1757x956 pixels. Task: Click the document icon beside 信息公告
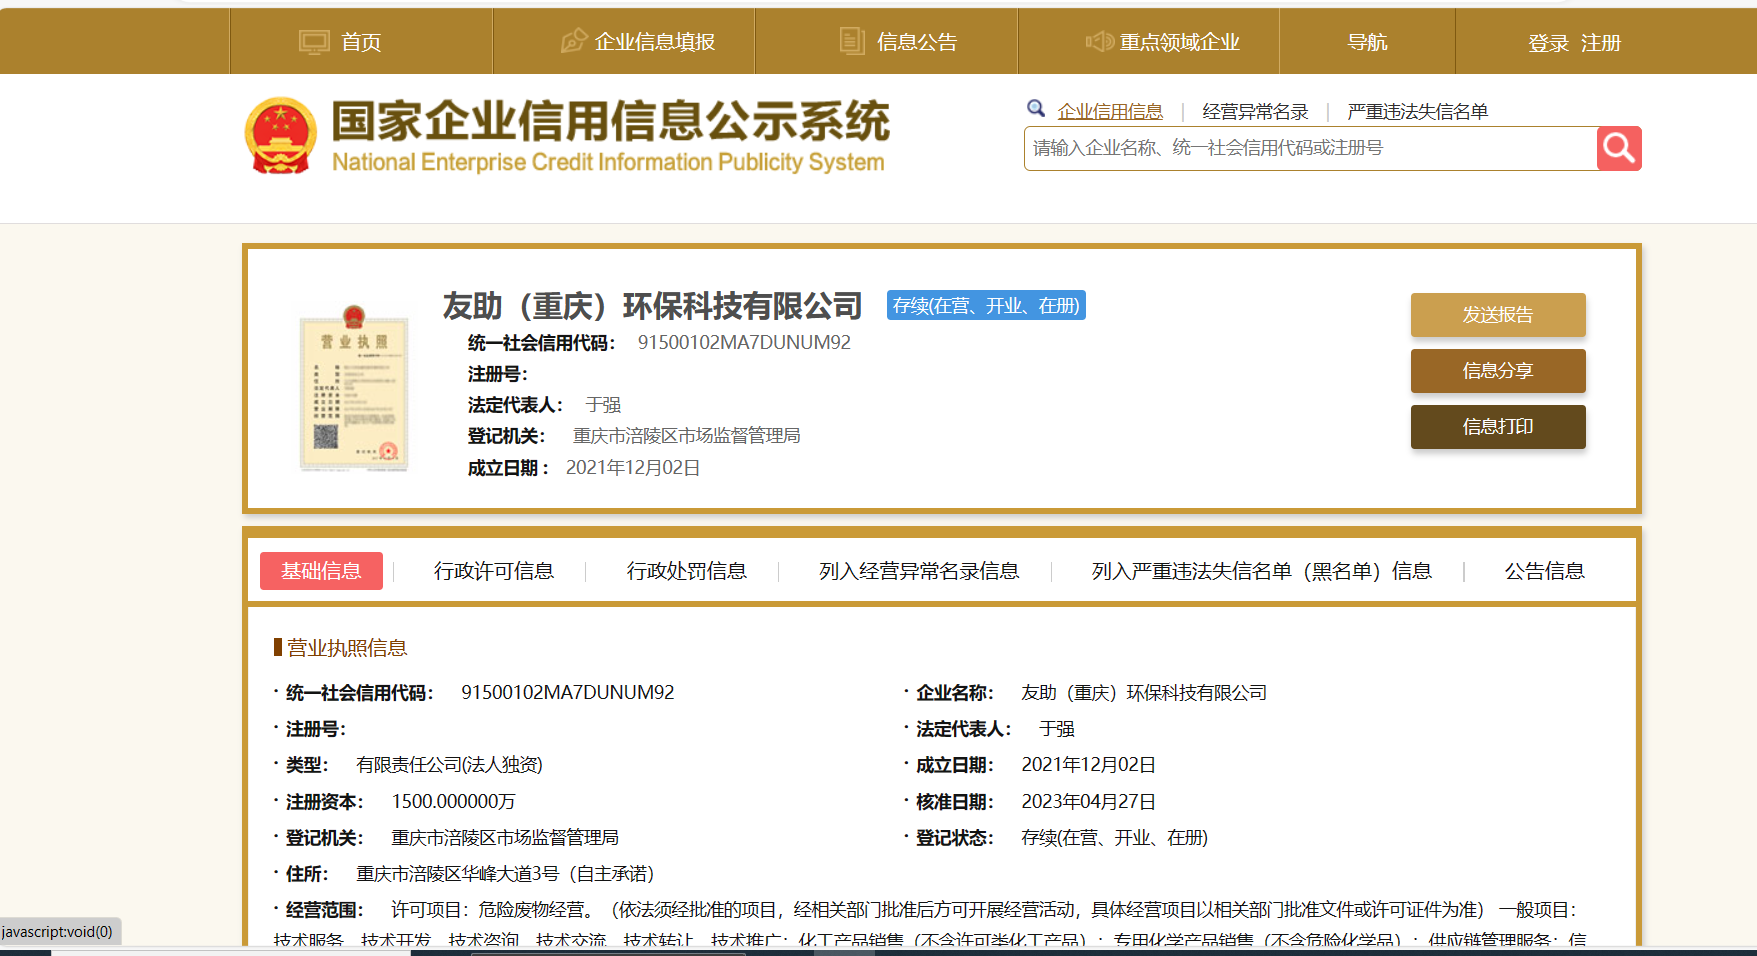[852, 41]
